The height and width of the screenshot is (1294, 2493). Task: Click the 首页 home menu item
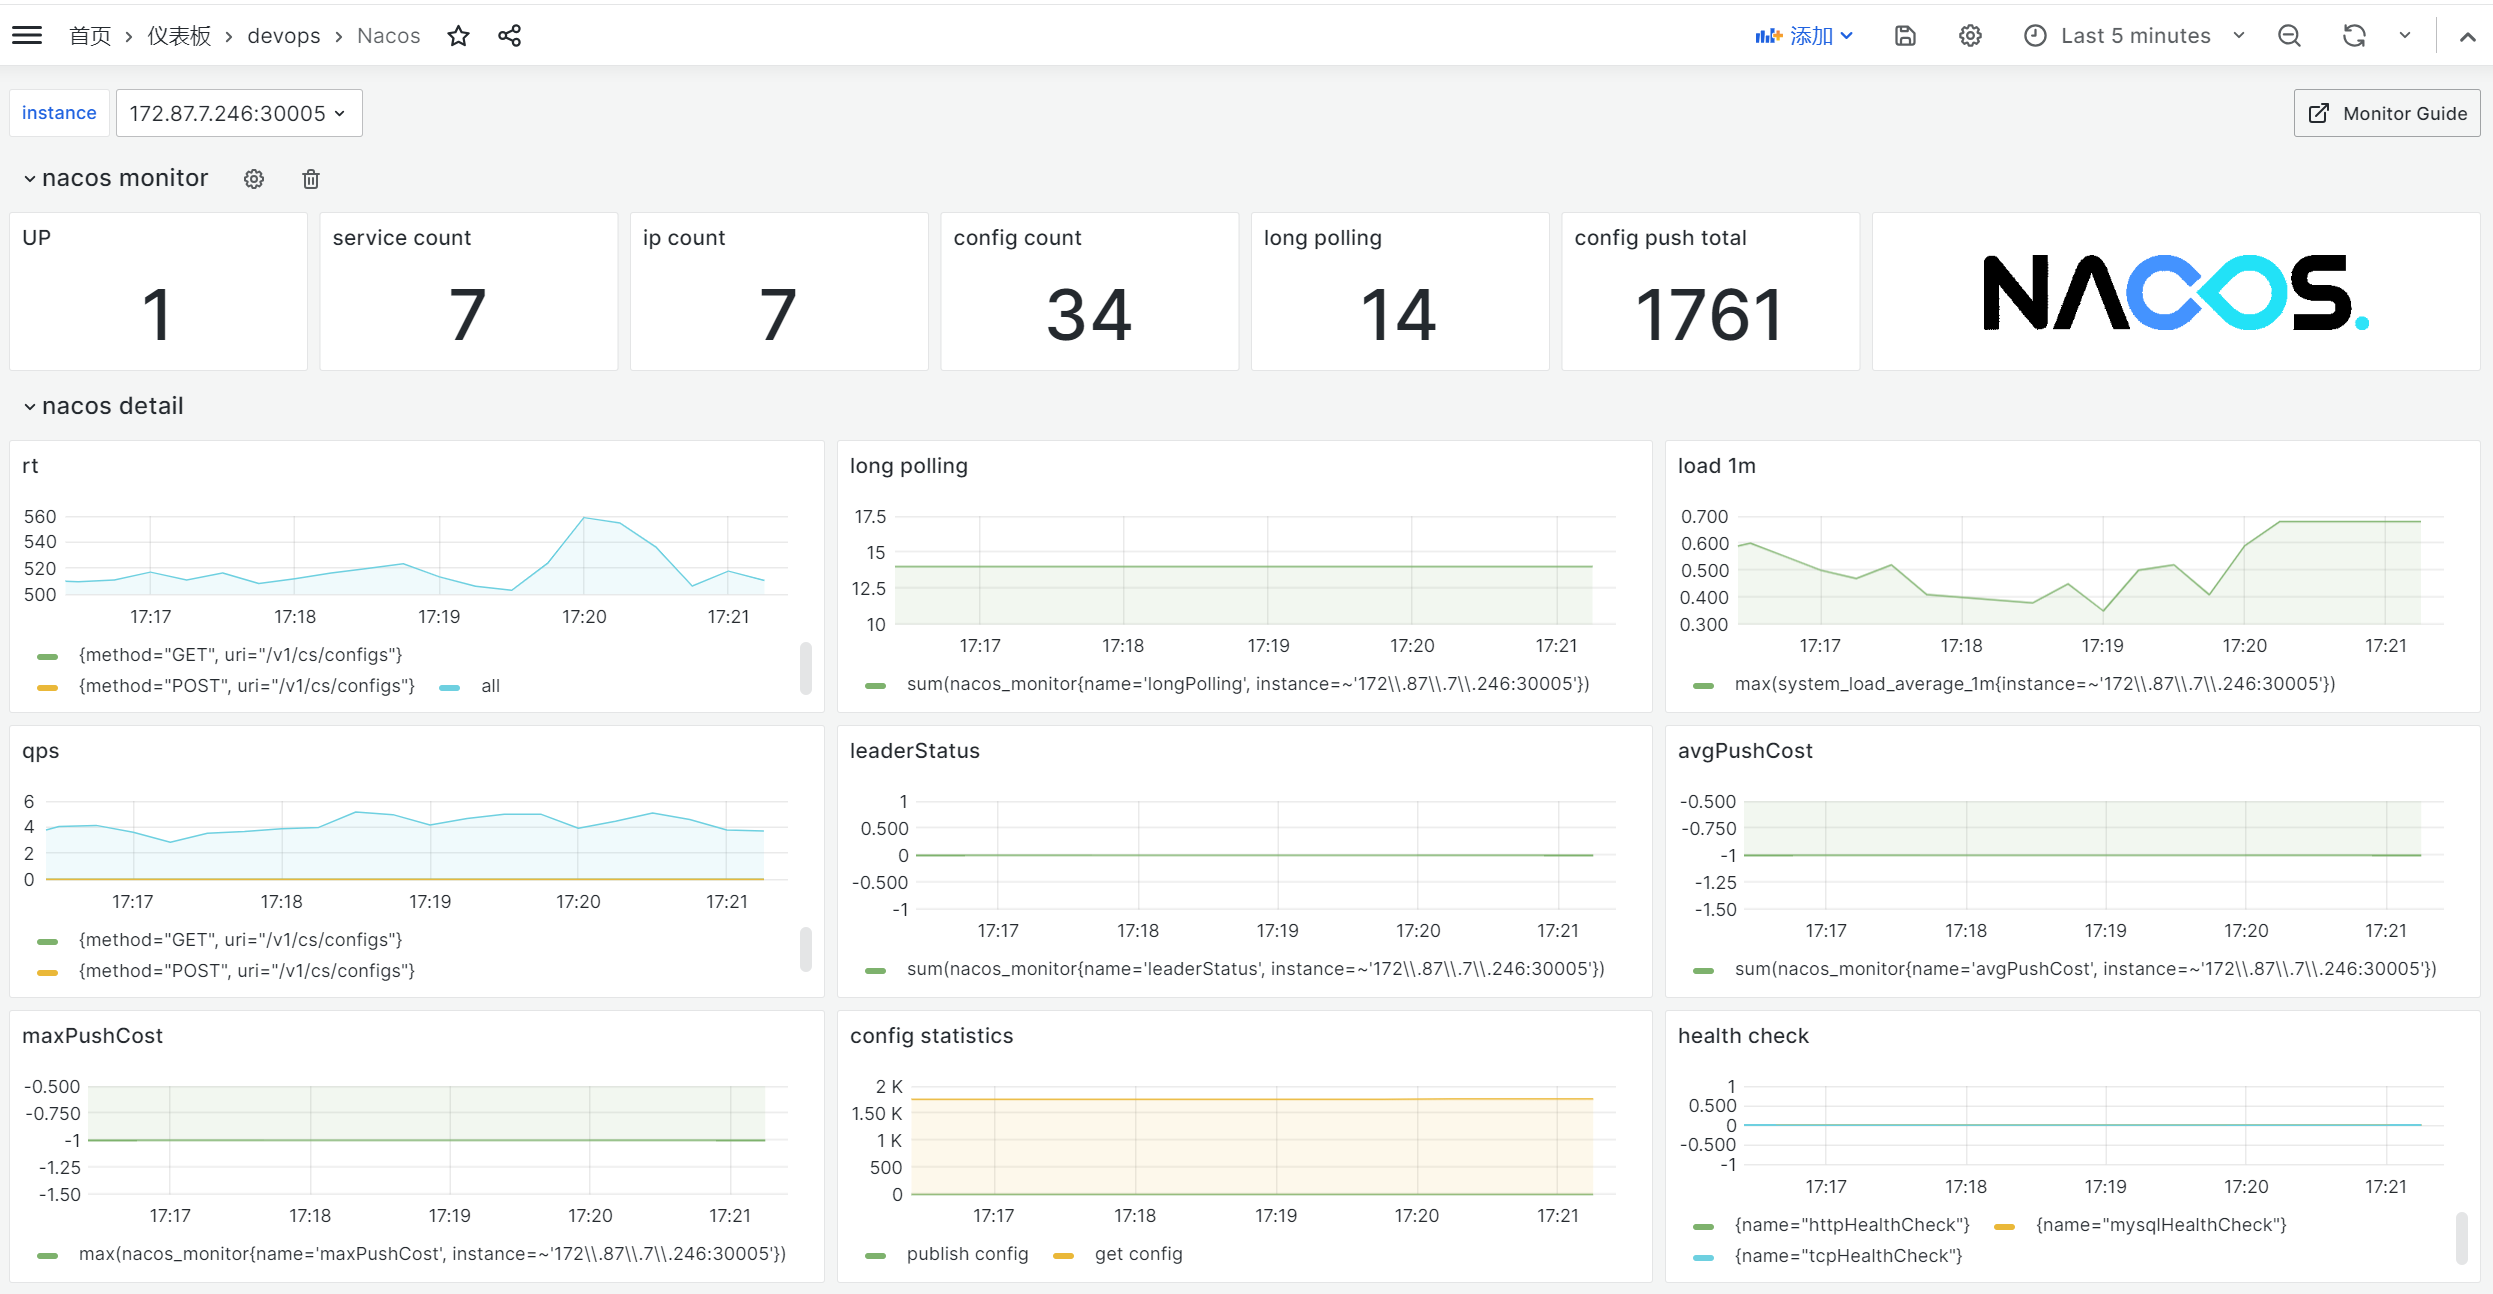coord(89,33)
